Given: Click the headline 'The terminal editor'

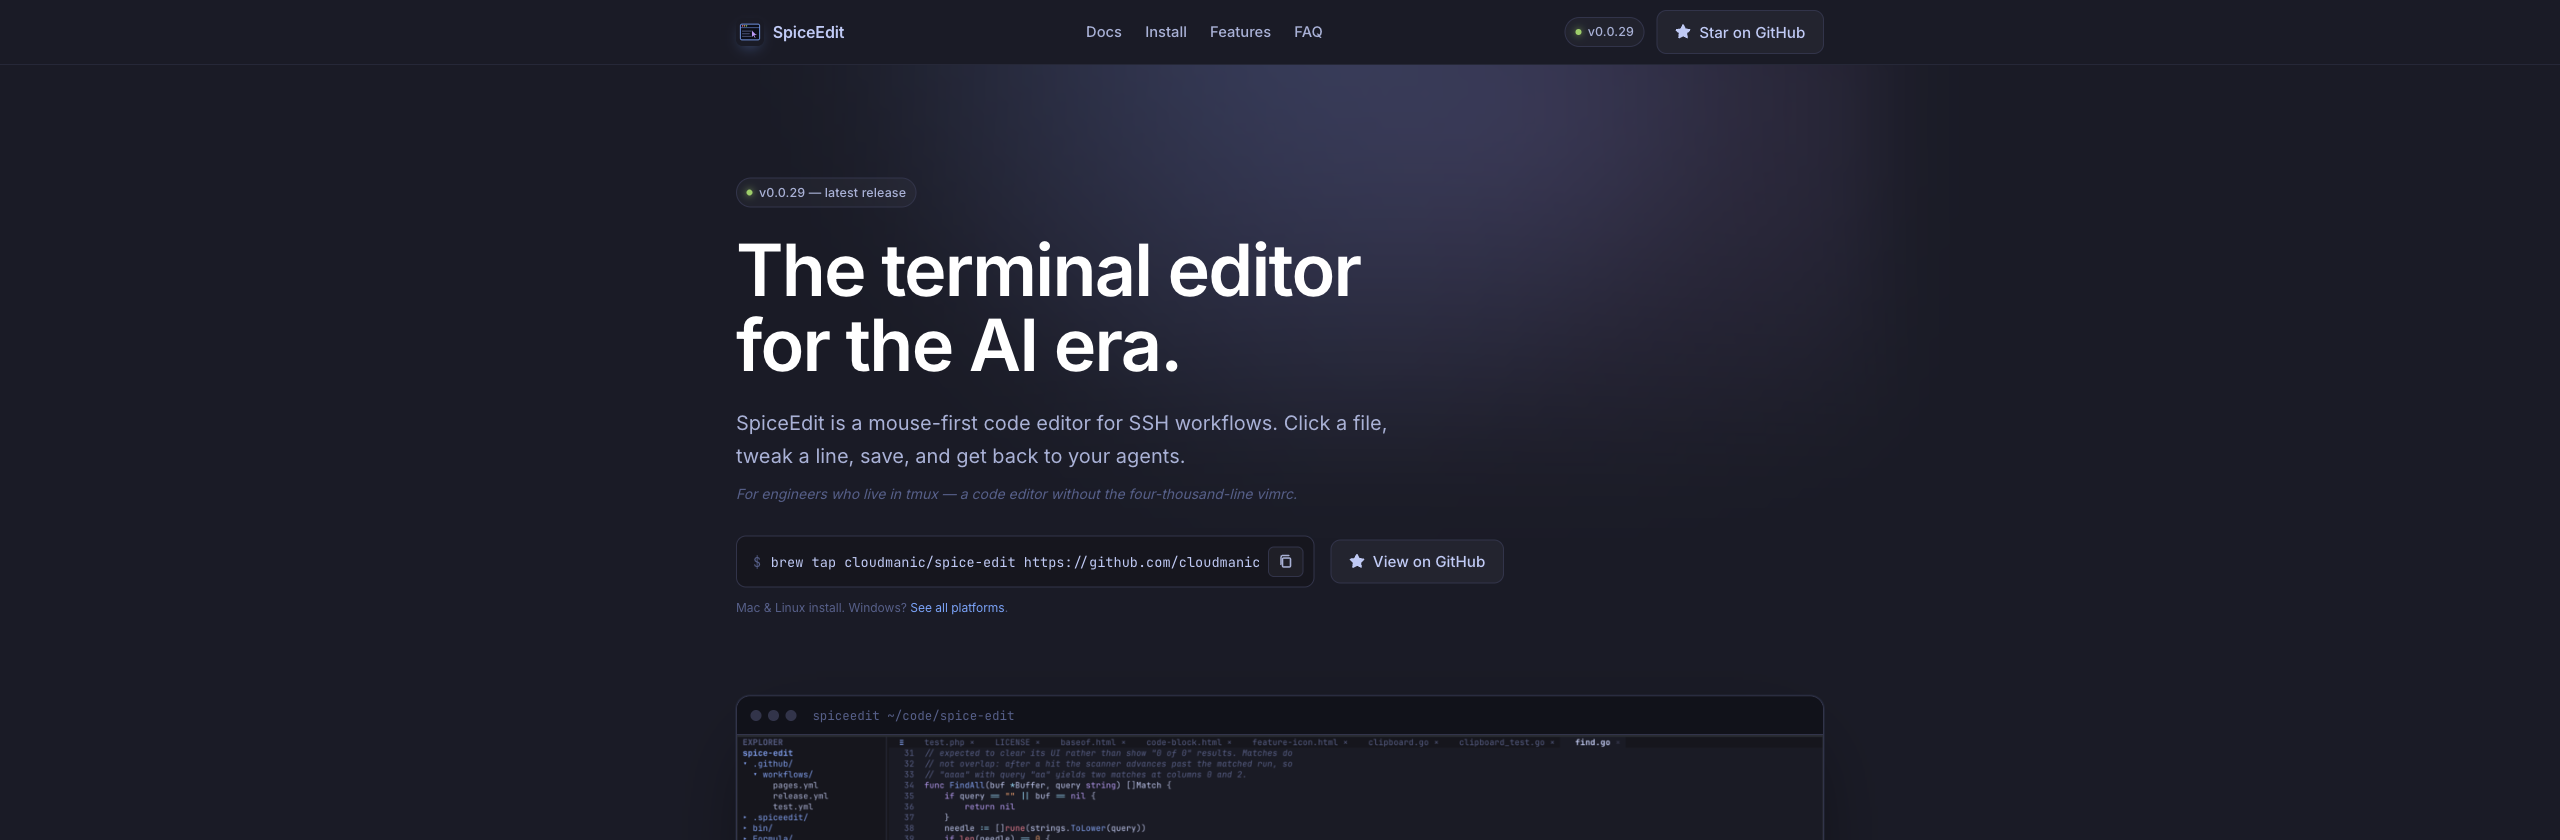Looking at the screenshot, I should [1048, 271].
